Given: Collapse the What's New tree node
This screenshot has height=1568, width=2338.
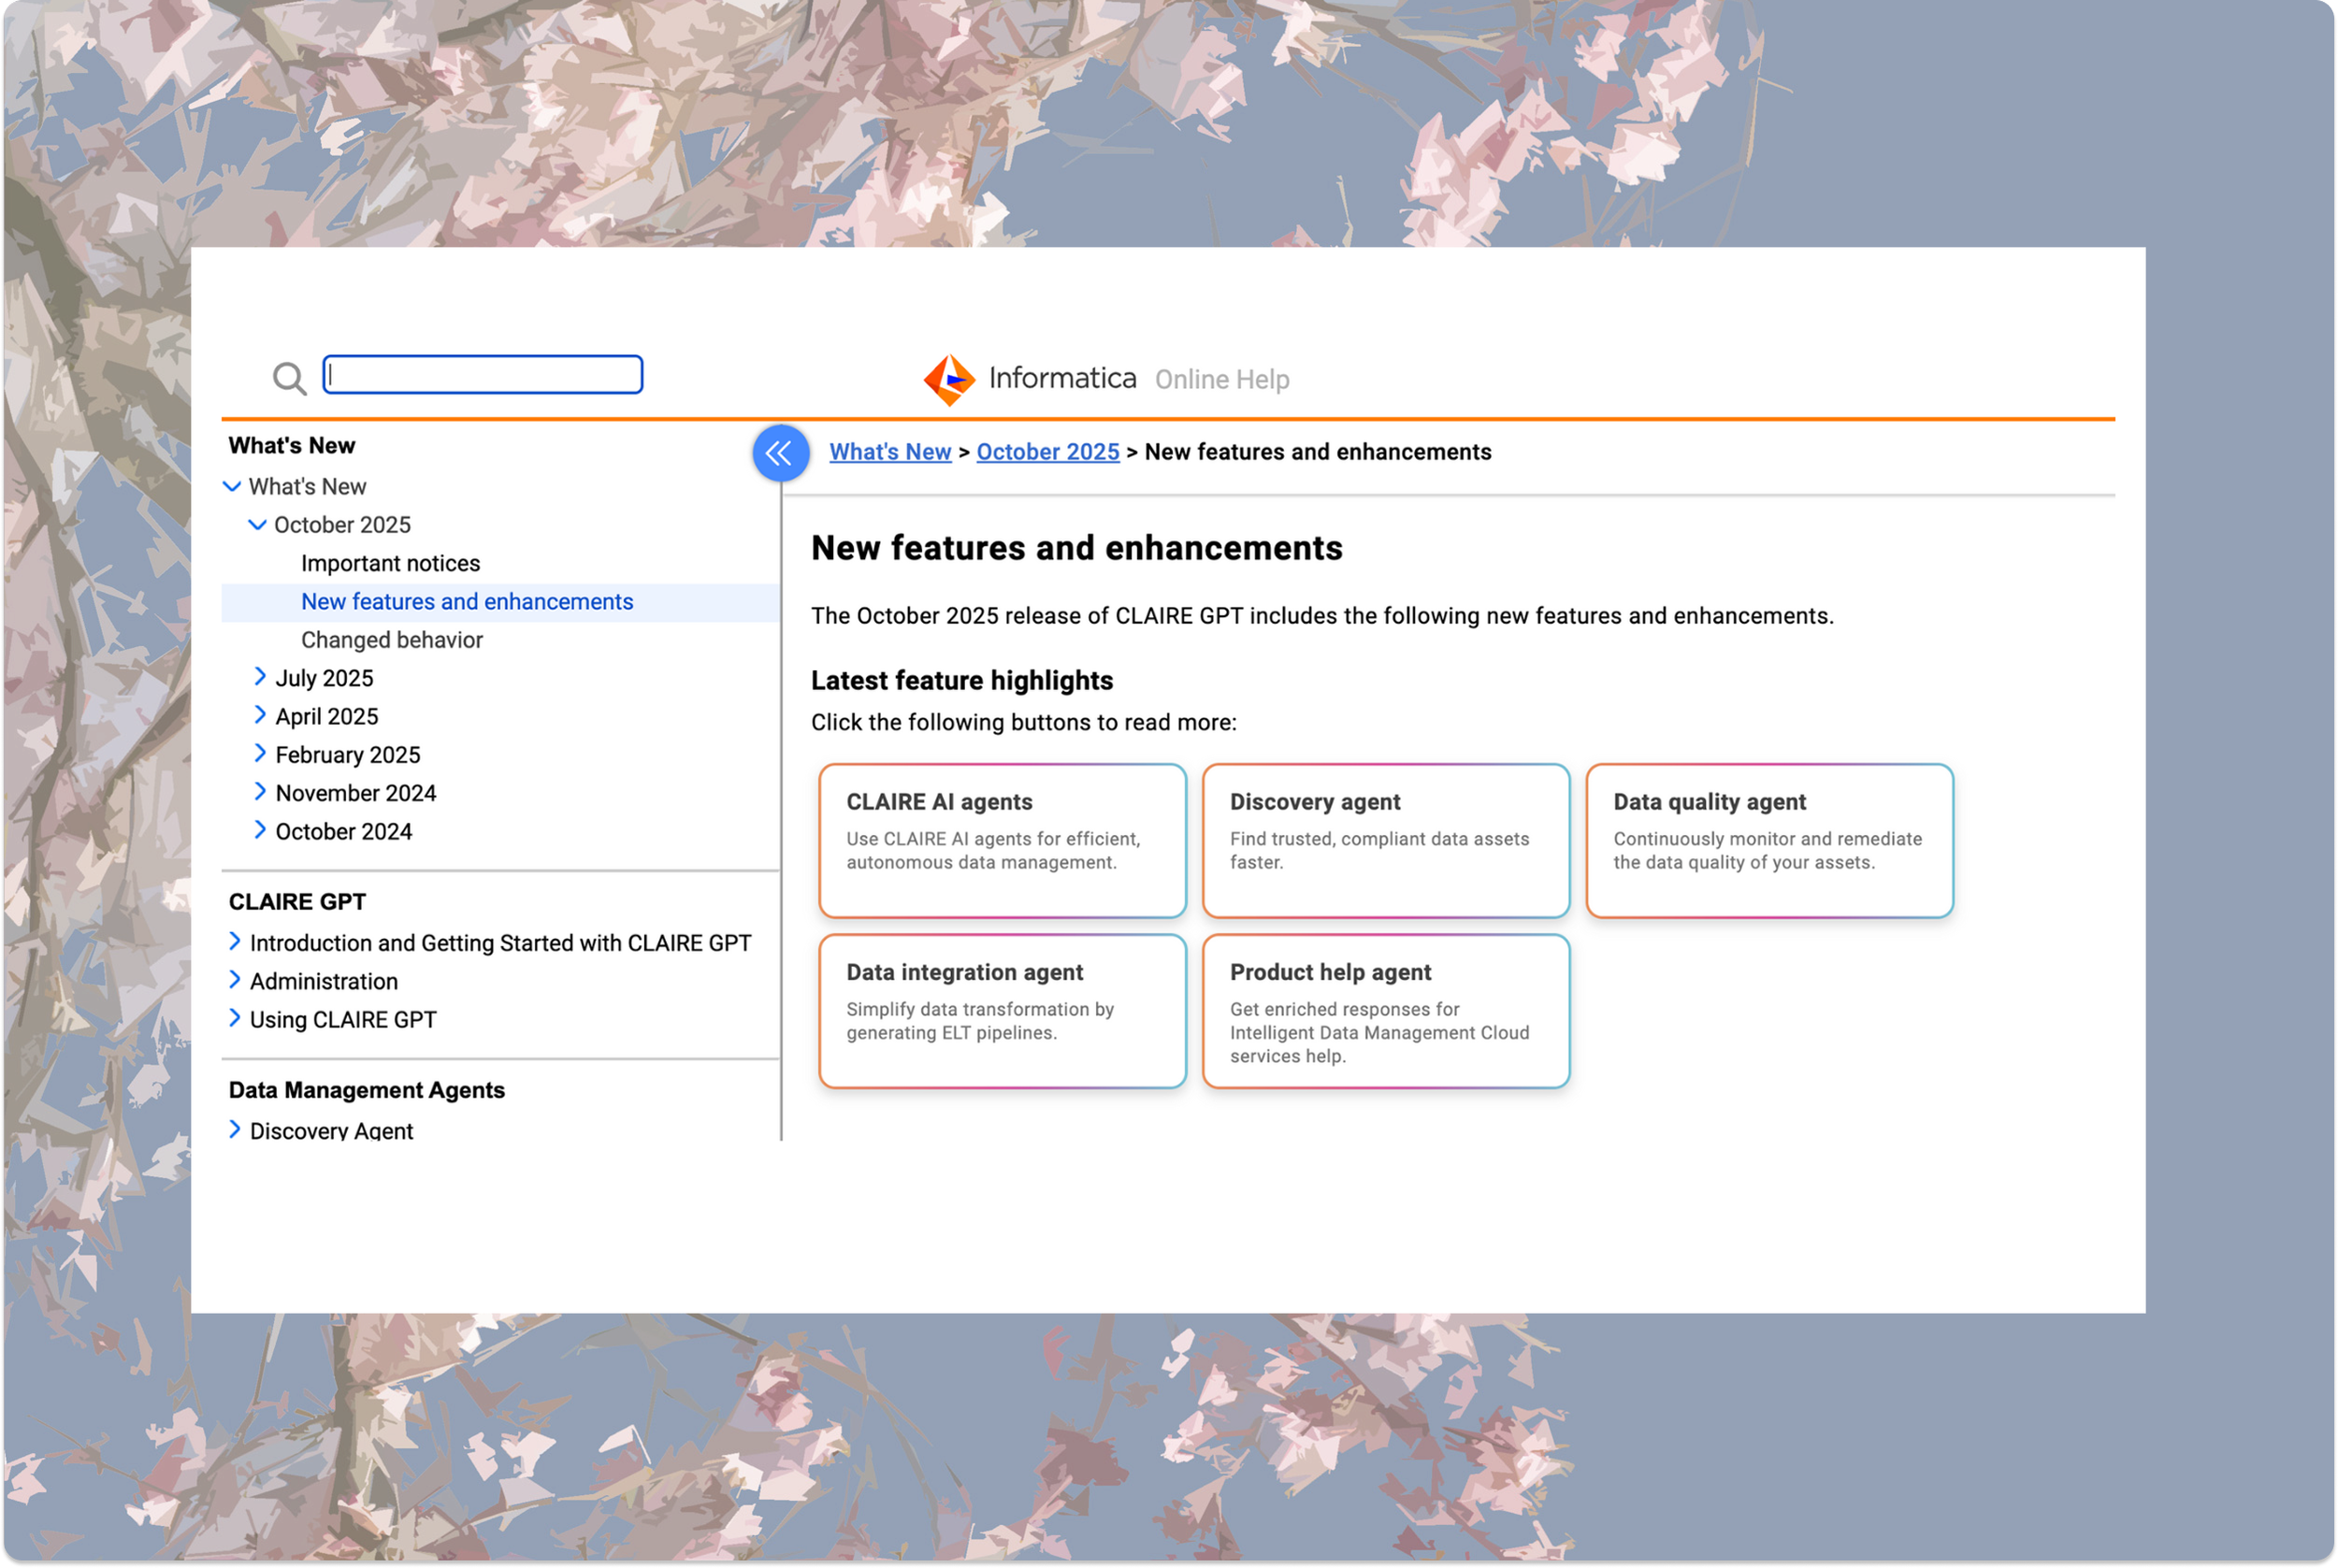Looking at the screenshot, I should pyautogui.click(x=232, y=487).
